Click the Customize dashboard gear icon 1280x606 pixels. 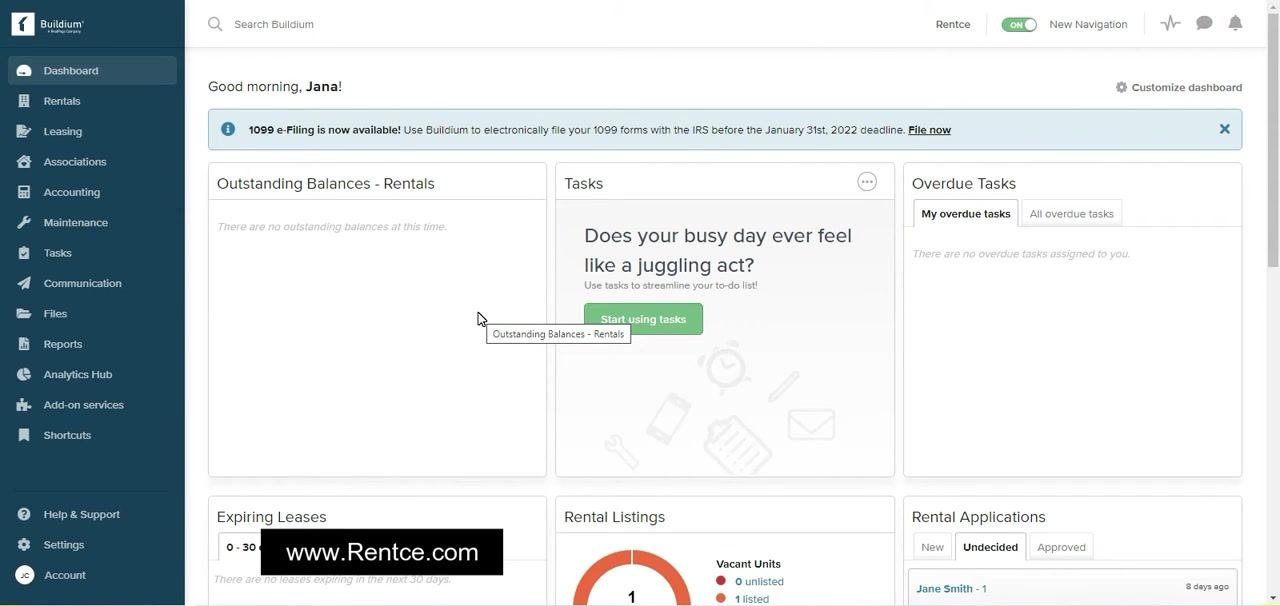(x=1121, y=87)
